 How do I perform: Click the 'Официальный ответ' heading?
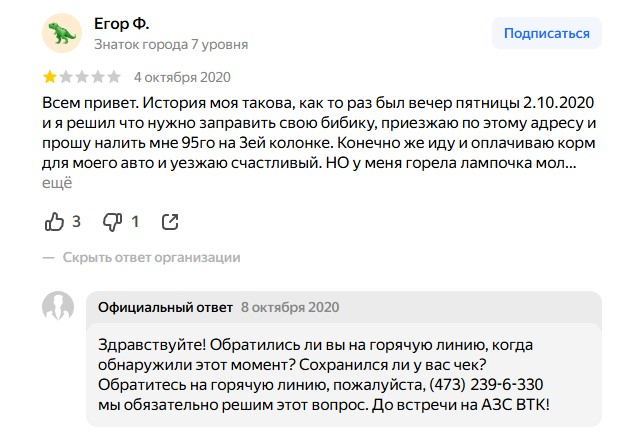coord(165,306)
